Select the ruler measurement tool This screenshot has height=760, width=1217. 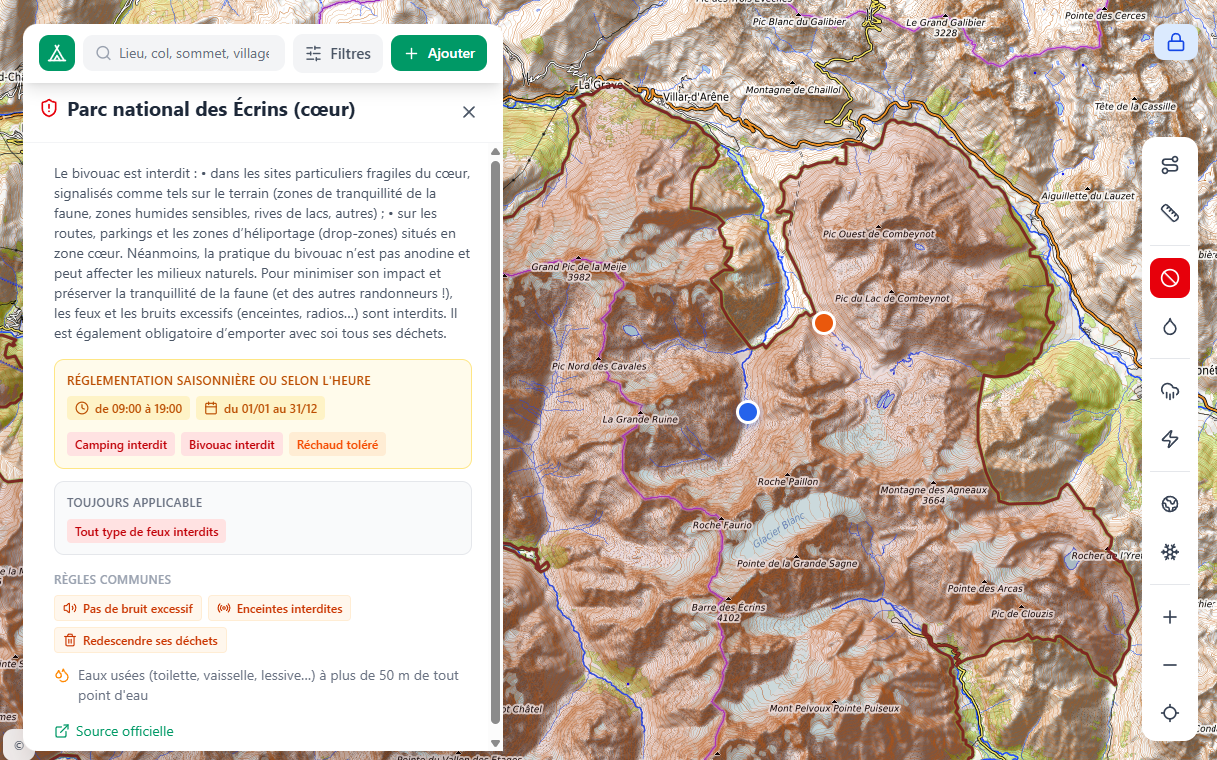(1170, 213)
